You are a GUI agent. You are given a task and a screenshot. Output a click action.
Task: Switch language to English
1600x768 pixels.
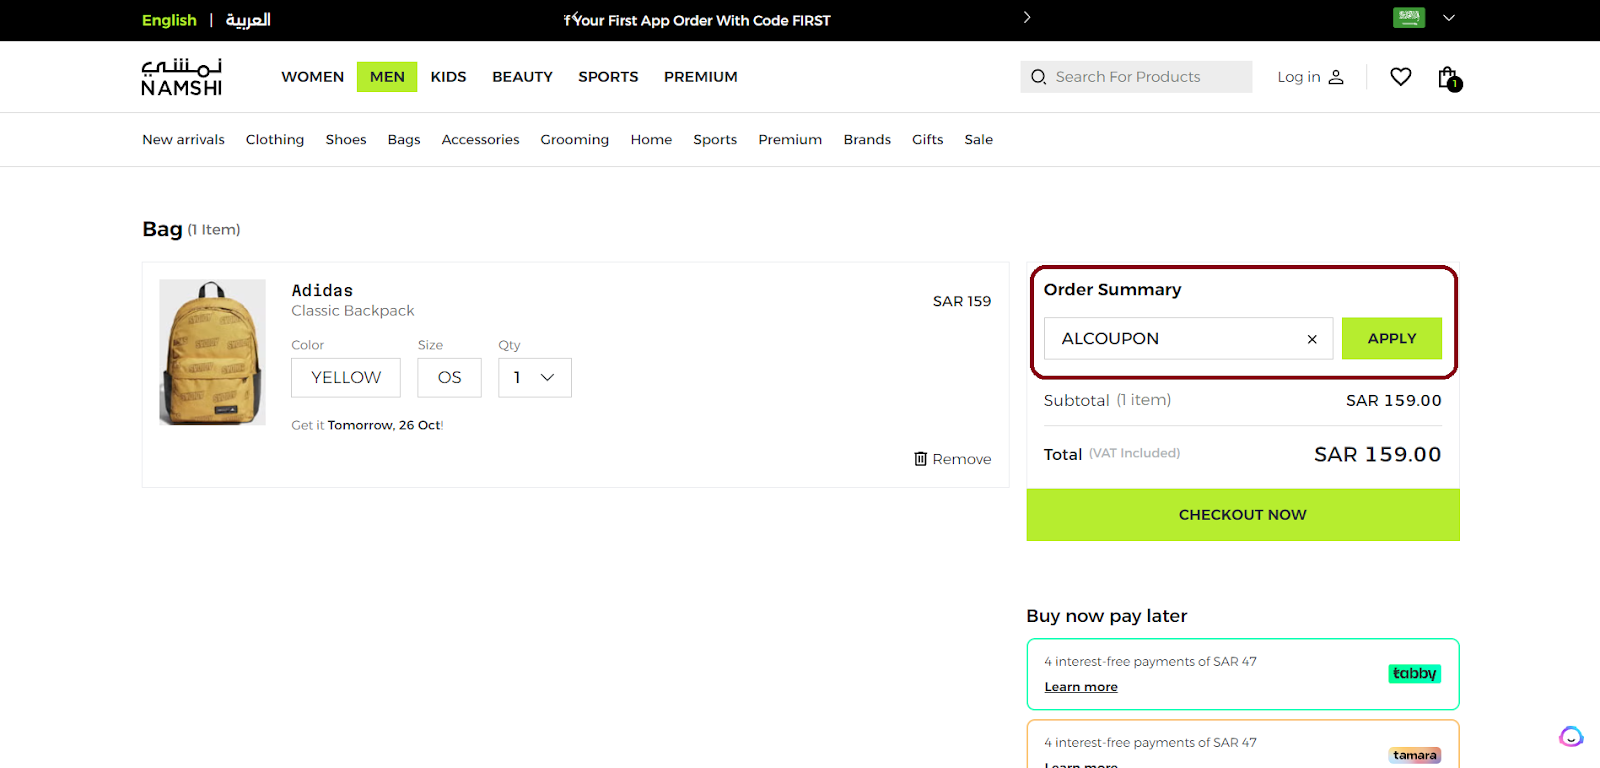[x=169, y=20]
